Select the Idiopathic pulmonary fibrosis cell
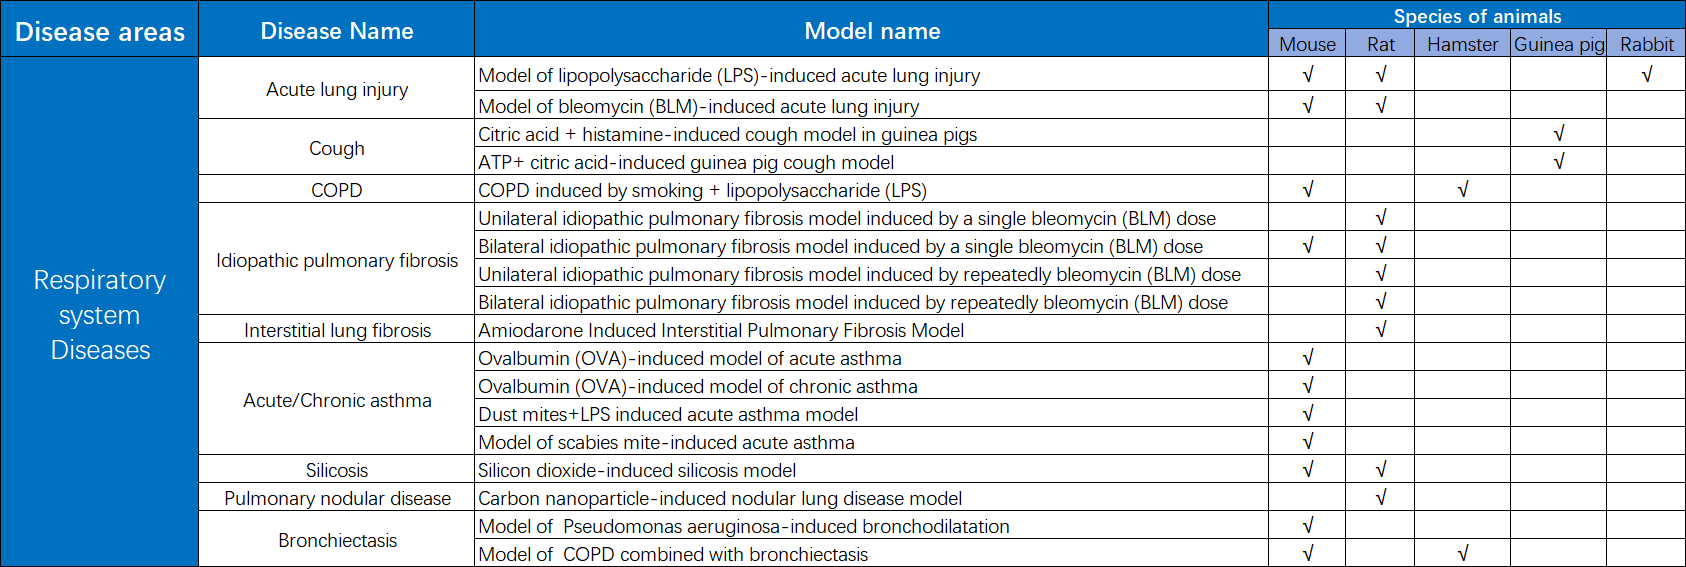Image resolution: width=1686 pixels, height=567 pixels. [337, 260]
